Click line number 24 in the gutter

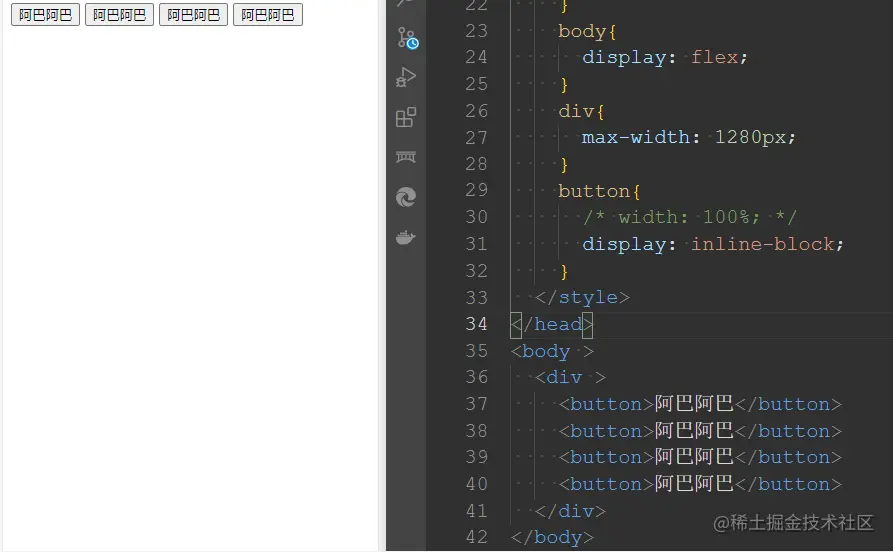(x=476, y=57)
